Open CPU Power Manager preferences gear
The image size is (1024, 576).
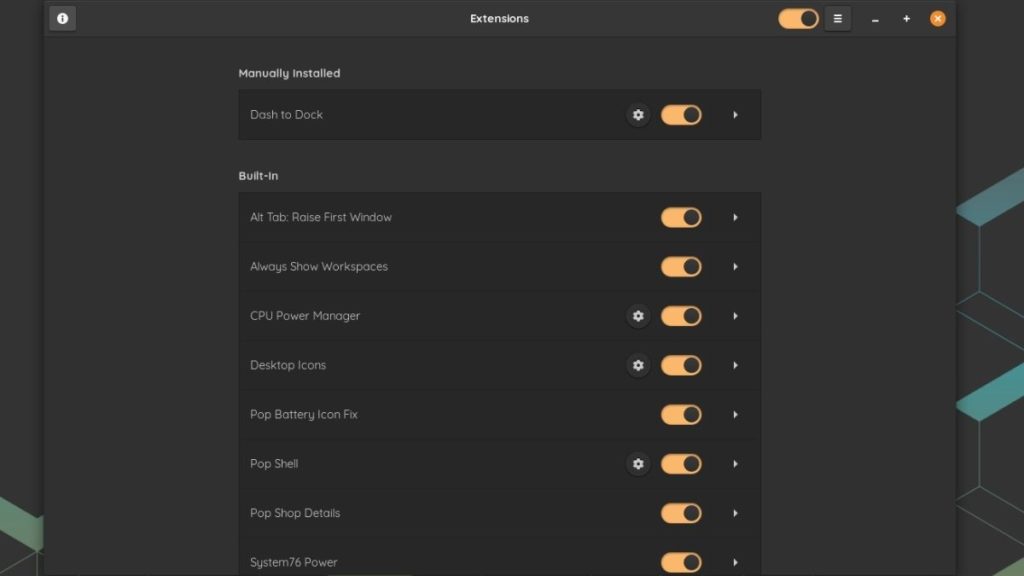coord(638,315)
